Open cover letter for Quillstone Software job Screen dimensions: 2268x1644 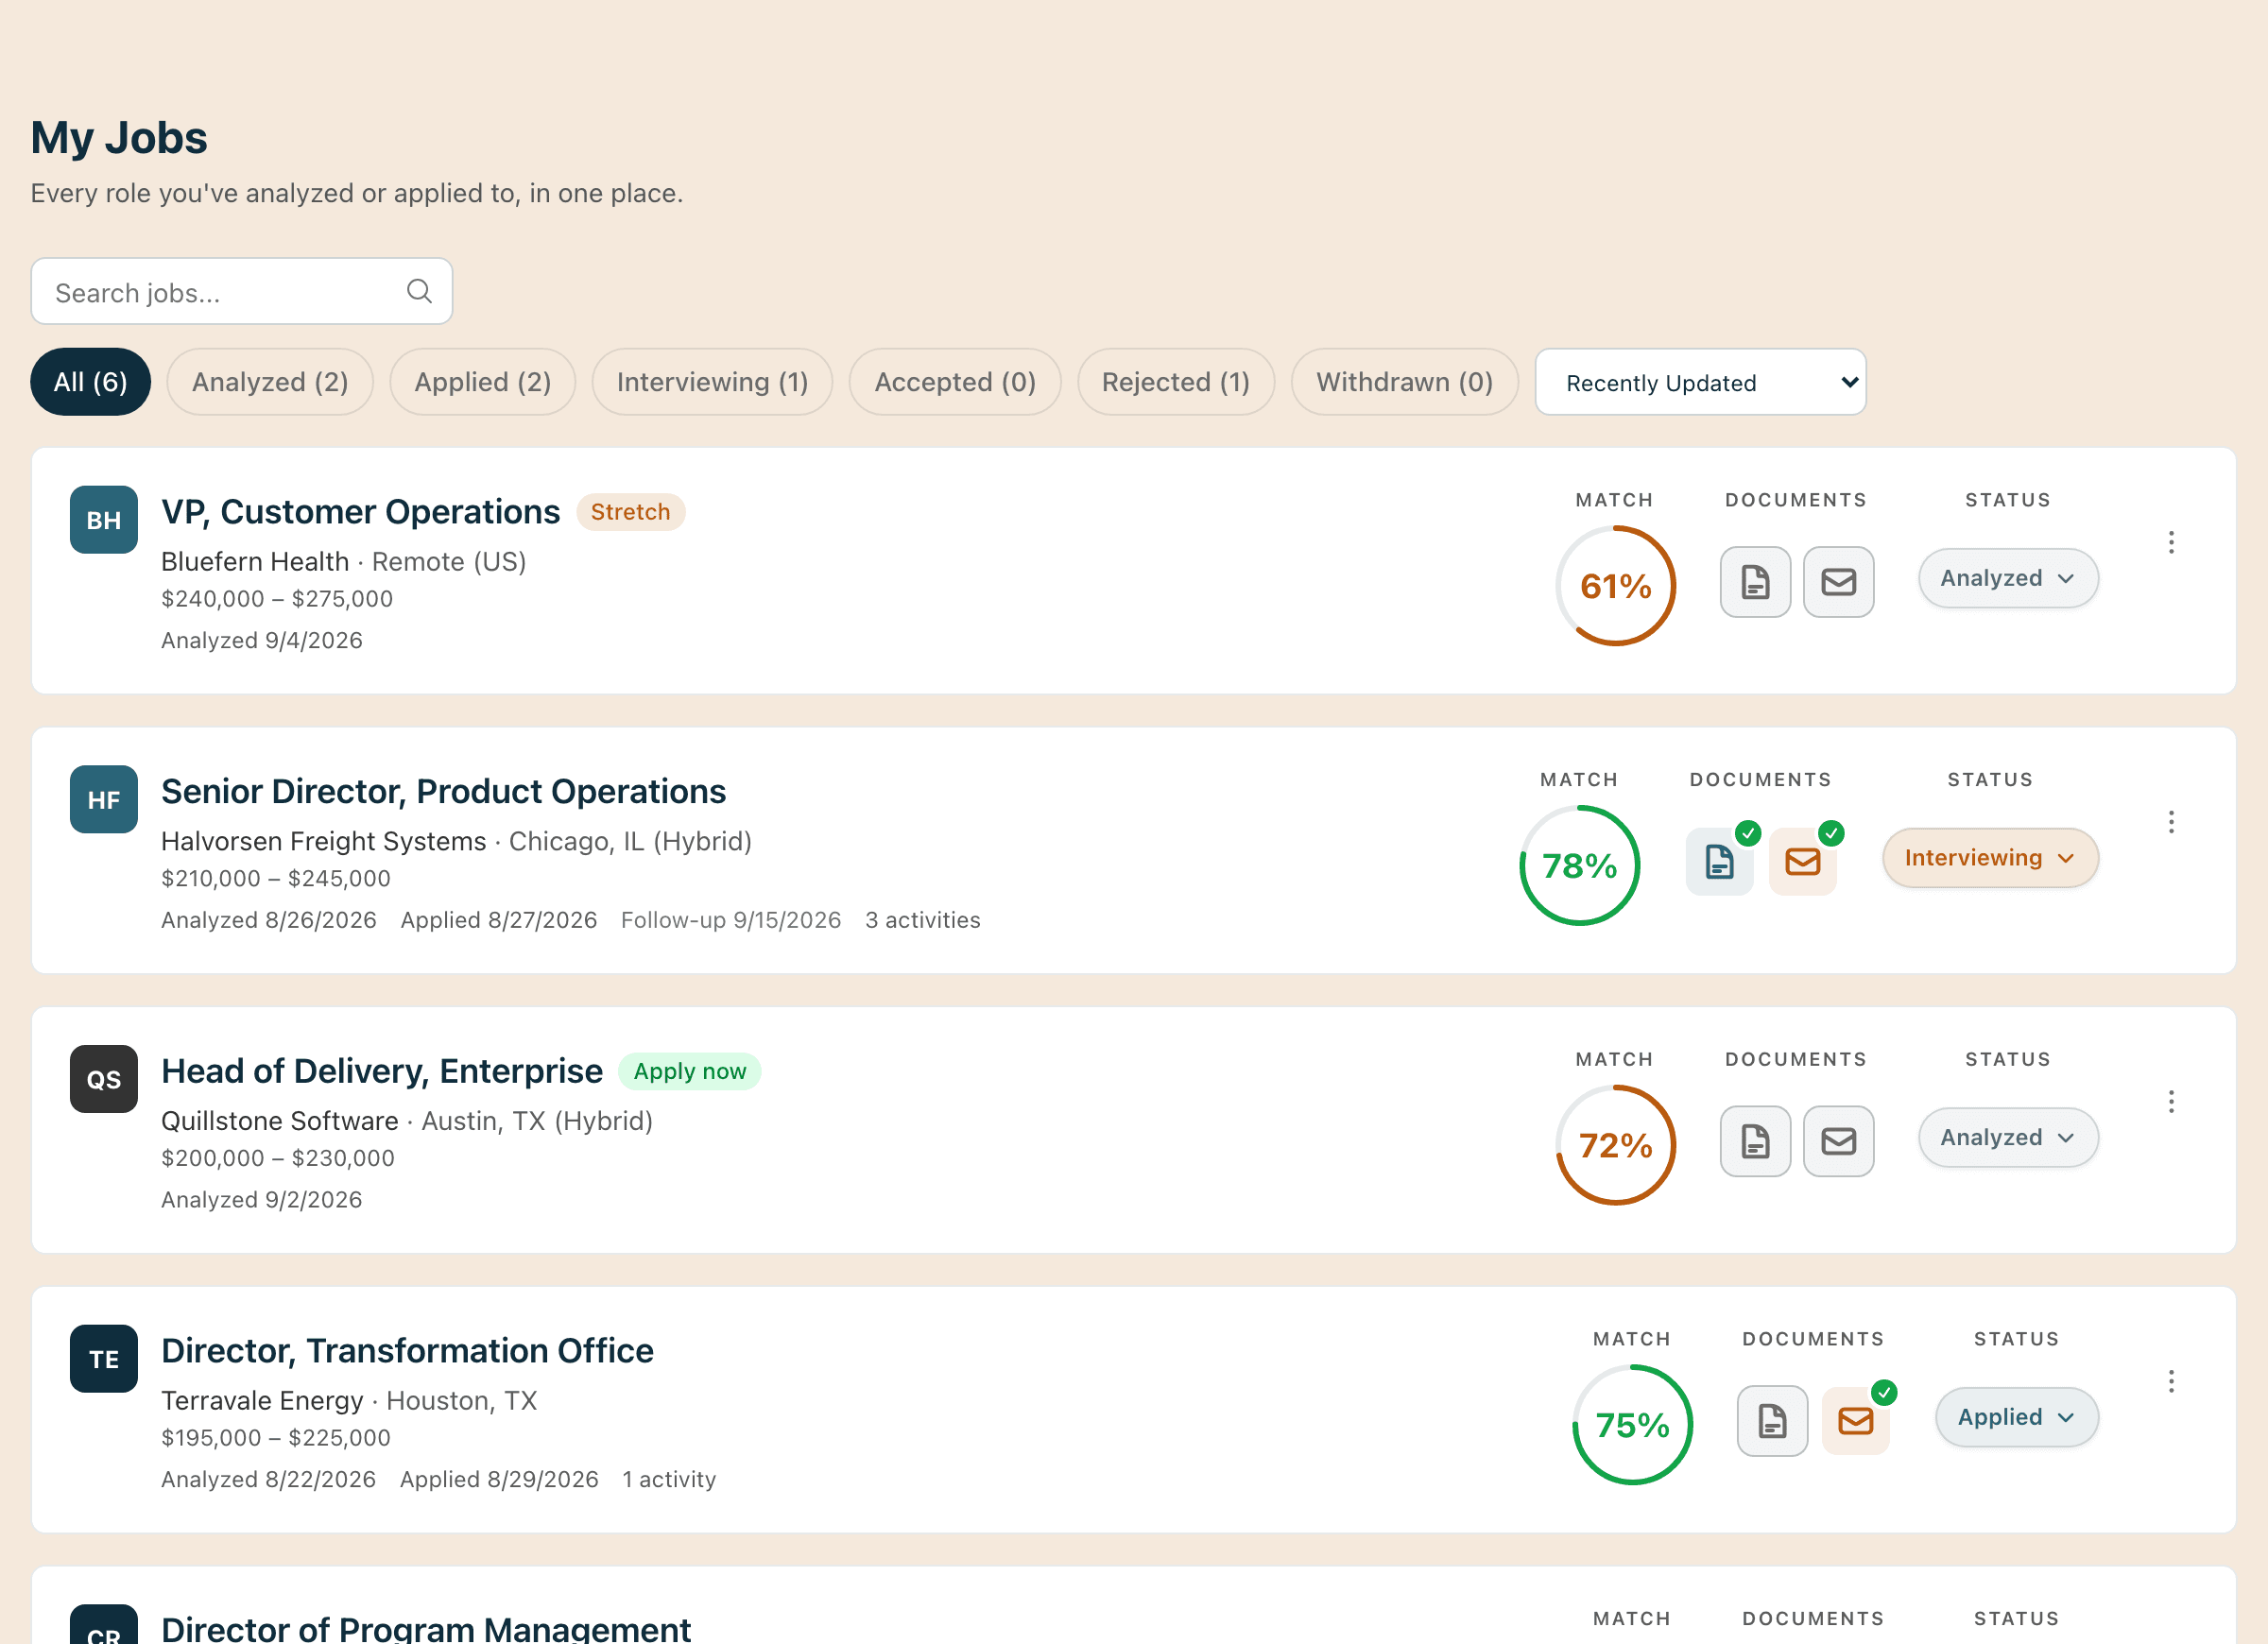[1838, 1141]
